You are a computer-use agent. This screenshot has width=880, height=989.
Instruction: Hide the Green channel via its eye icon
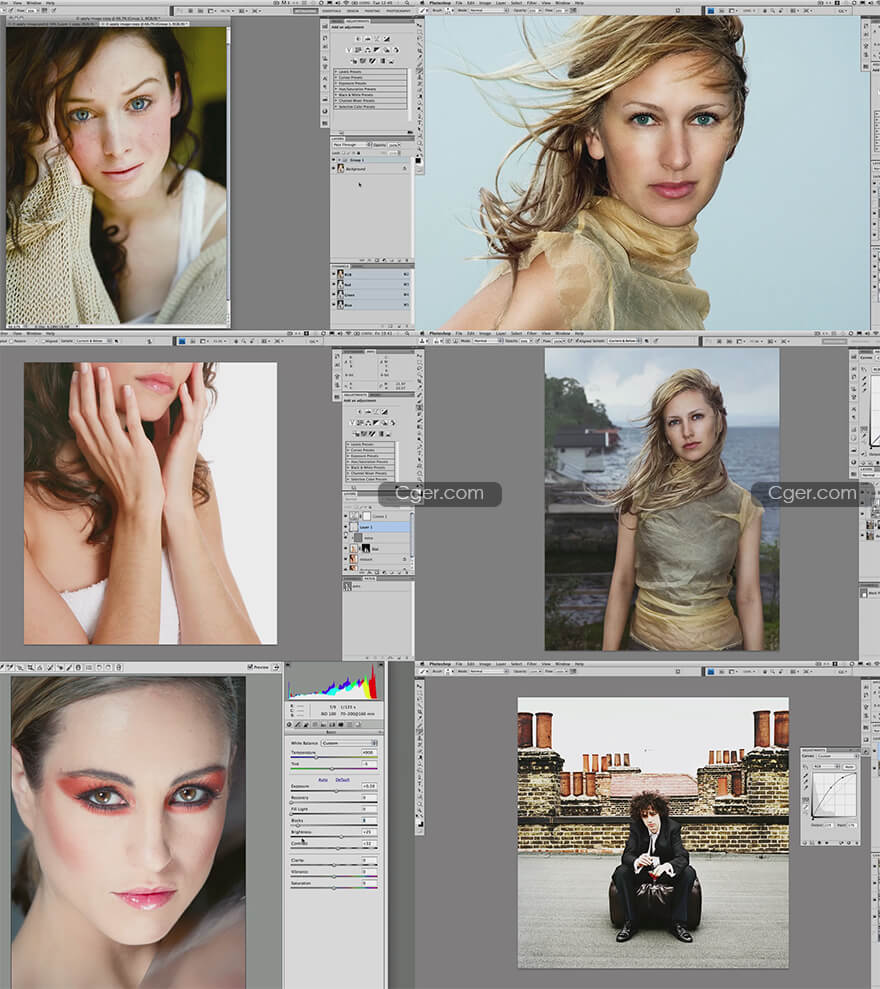pyautogui.click(x=334, y=295)
